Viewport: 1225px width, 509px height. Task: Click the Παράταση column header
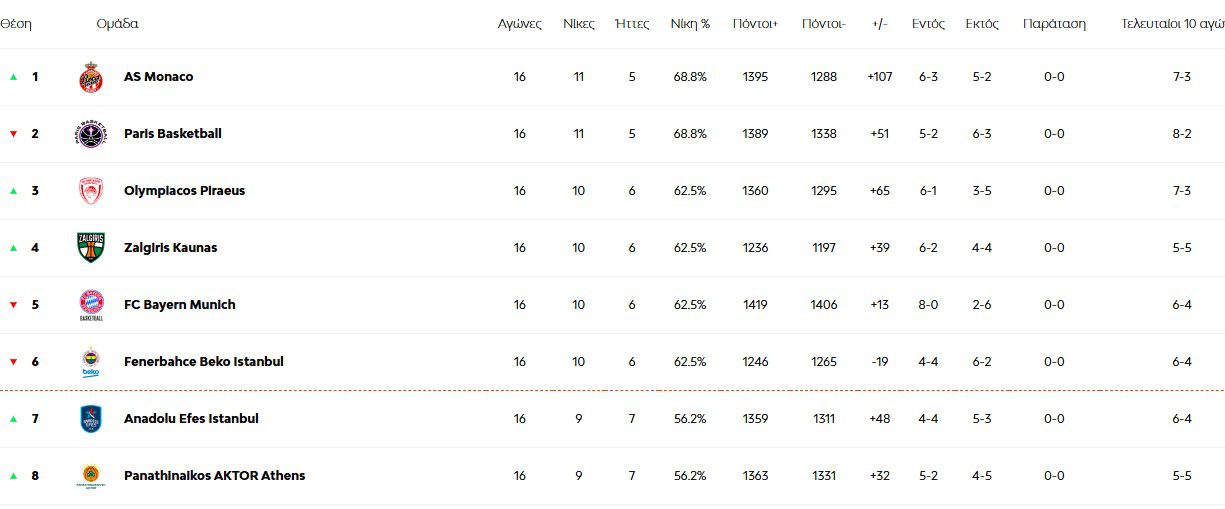(x=1054, y=24)
